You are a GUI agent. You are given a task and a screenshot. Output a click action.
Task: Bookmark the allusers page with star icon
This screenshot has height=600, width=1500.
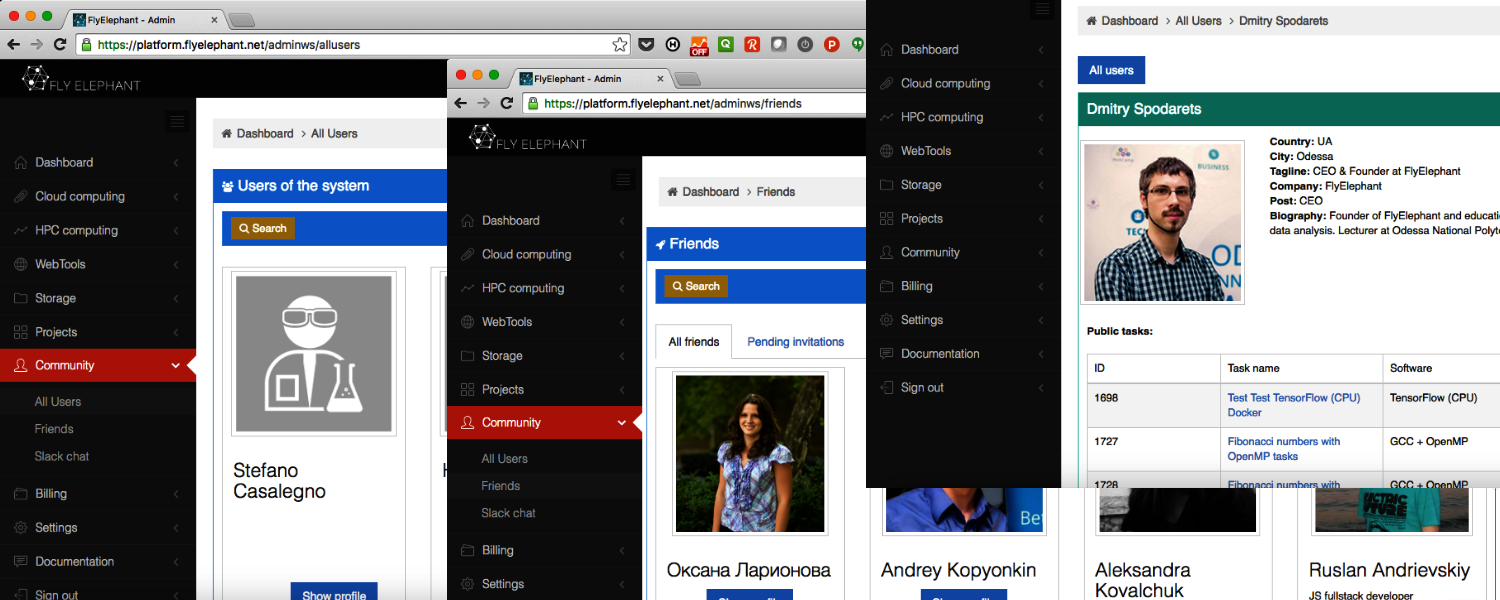point(620,44)
